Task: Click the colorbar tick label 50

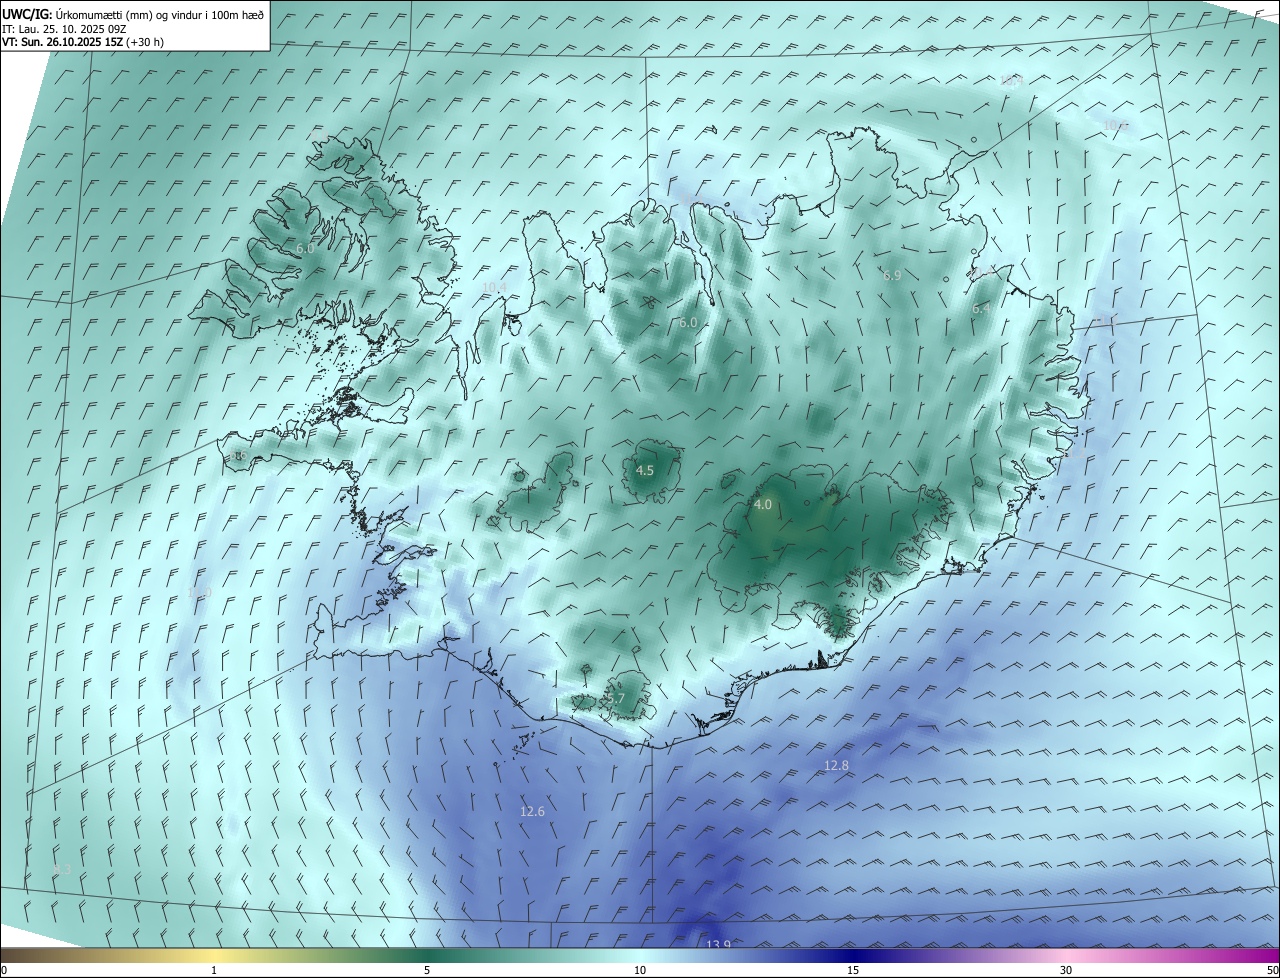Action: [x=1273, y=971]
